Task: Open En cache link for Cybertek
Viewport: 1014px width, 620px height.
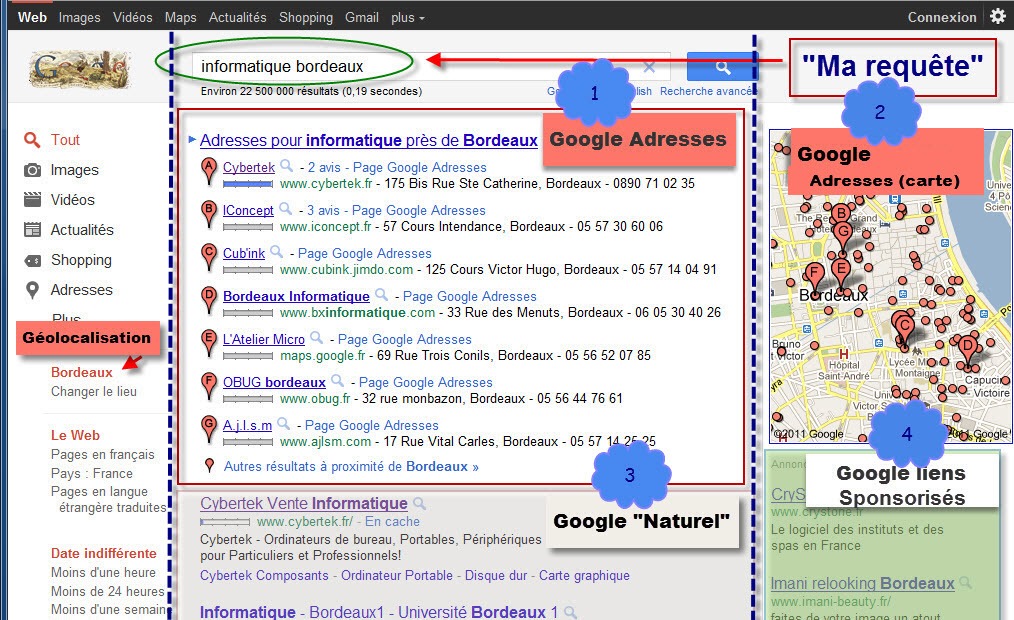Action: coord(393,522)
